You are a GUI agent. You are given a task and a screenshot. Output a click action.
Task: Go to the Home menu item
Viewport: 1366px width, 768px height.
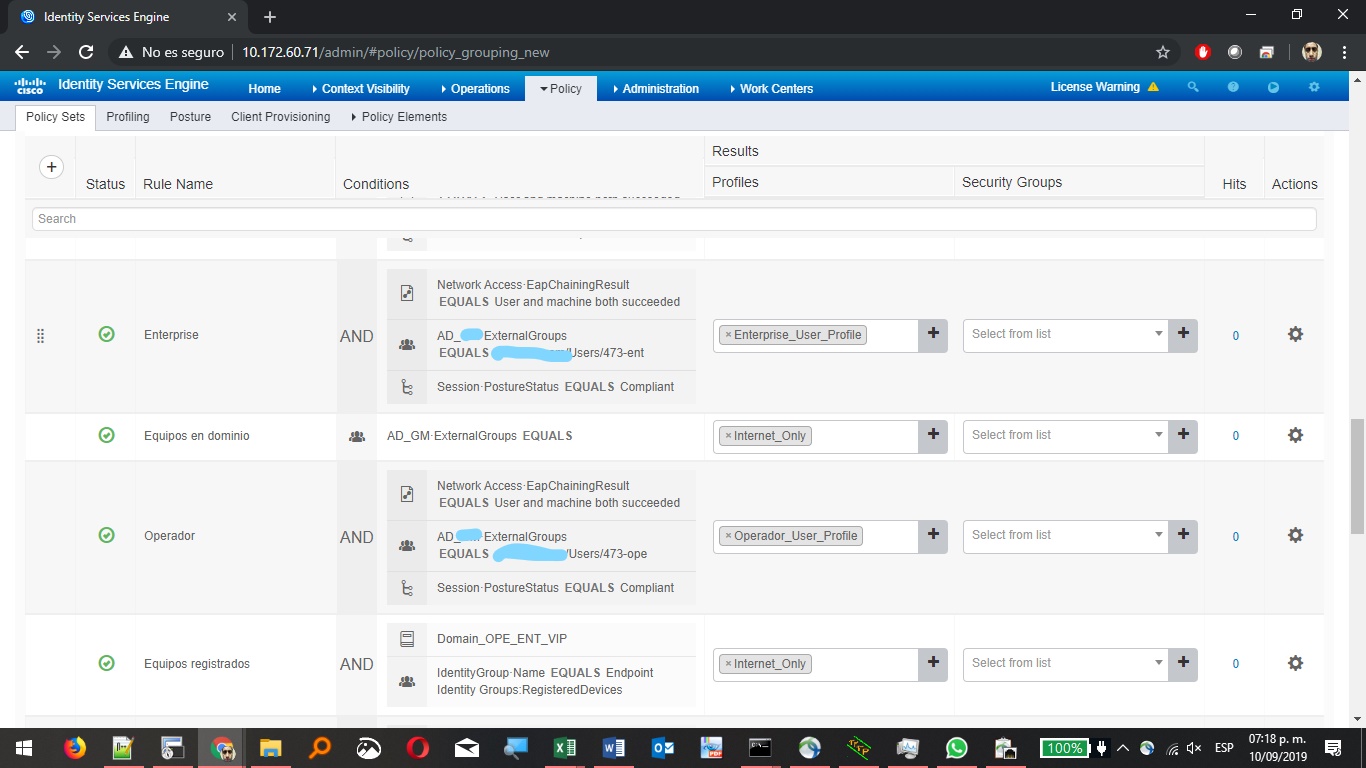264,89
